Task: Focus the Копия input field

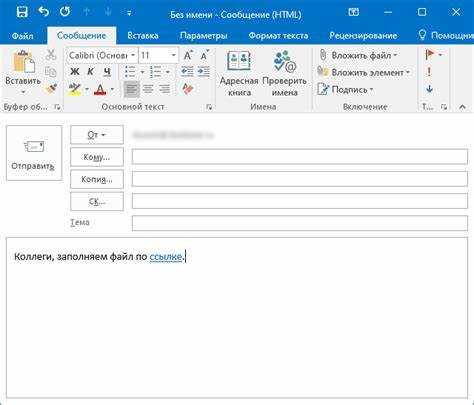Action: tap(300, 179)
